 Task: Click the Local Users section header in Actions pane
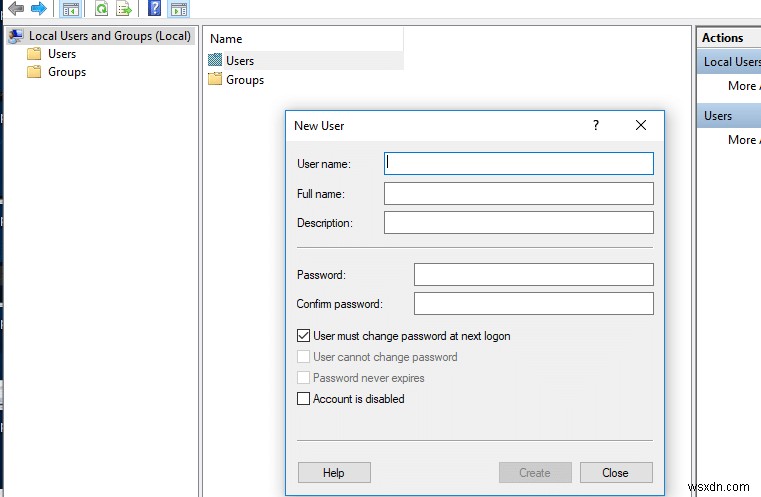click(729, 62)
